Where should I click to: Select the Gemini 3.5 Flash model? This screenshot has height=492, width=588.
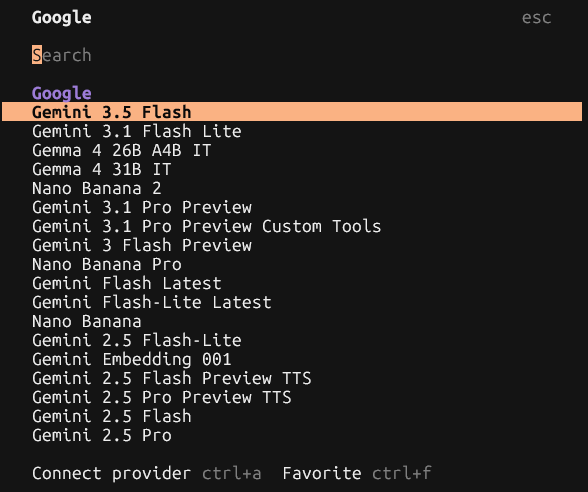coord(292,112)
